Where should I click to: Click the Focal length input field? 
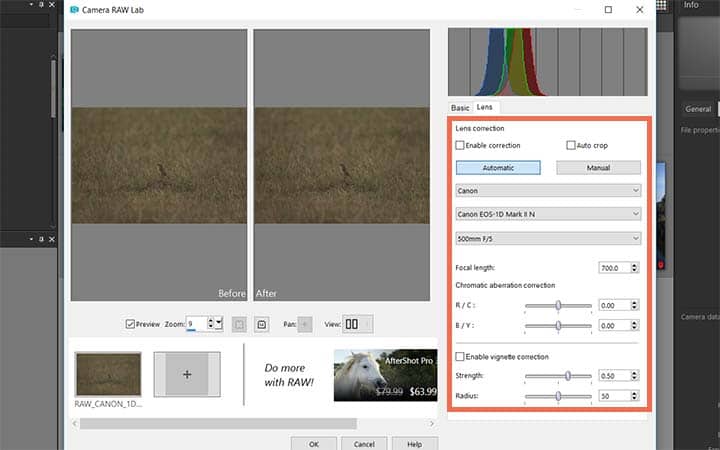(614, 268)
